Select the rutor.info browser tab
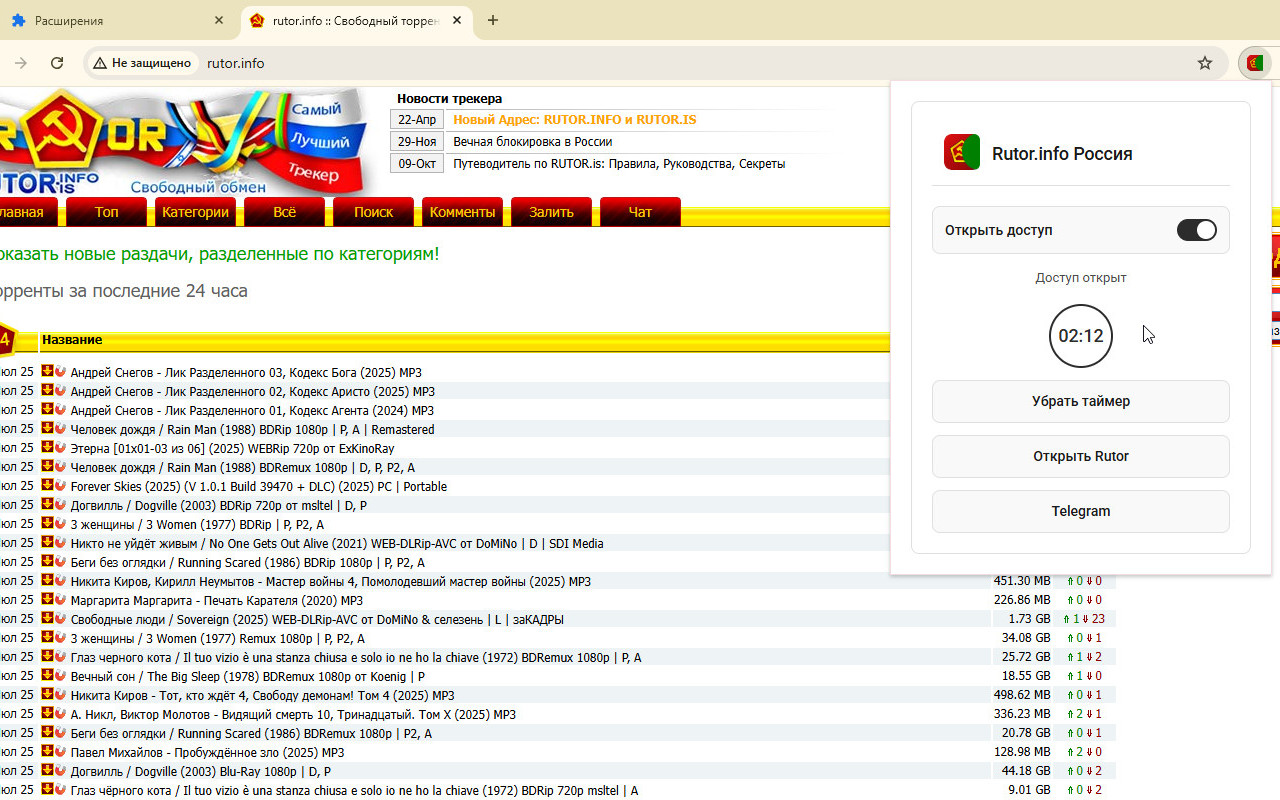Image resolution: width=1280 pixels, height=800 pixels. point(356,20)
